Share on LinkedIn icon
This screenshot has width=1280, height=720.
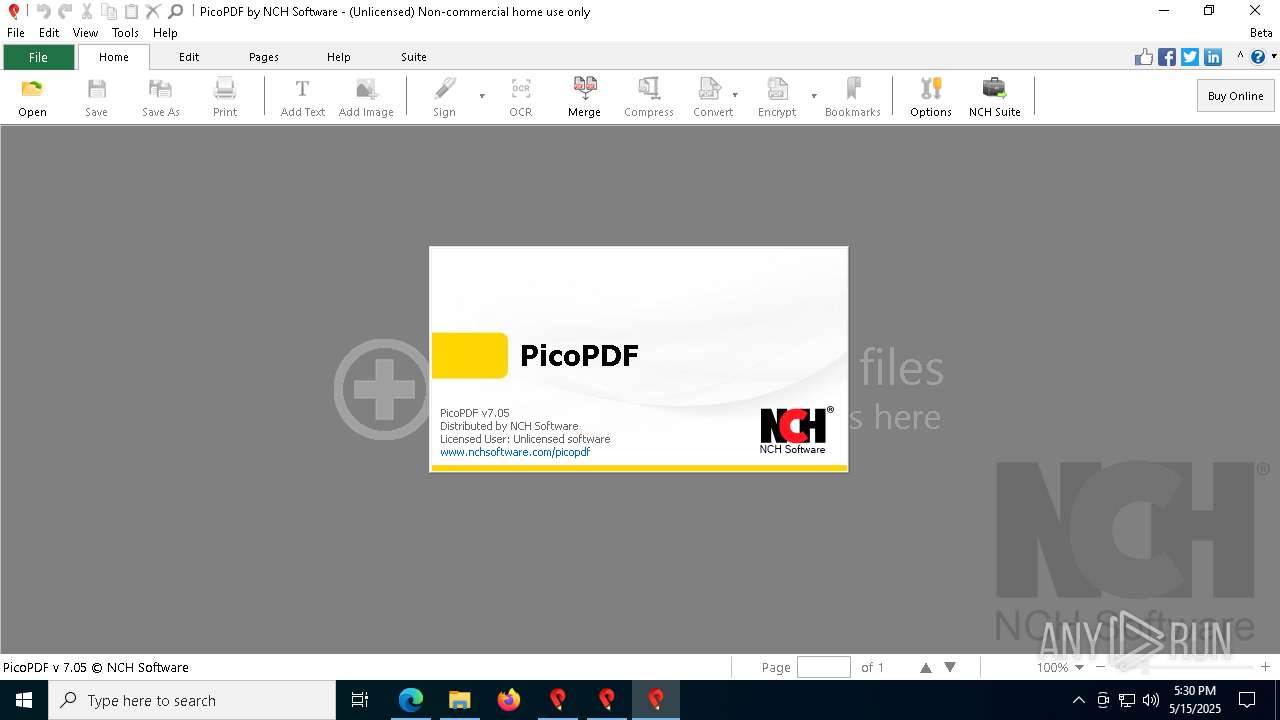(1213, 57)
